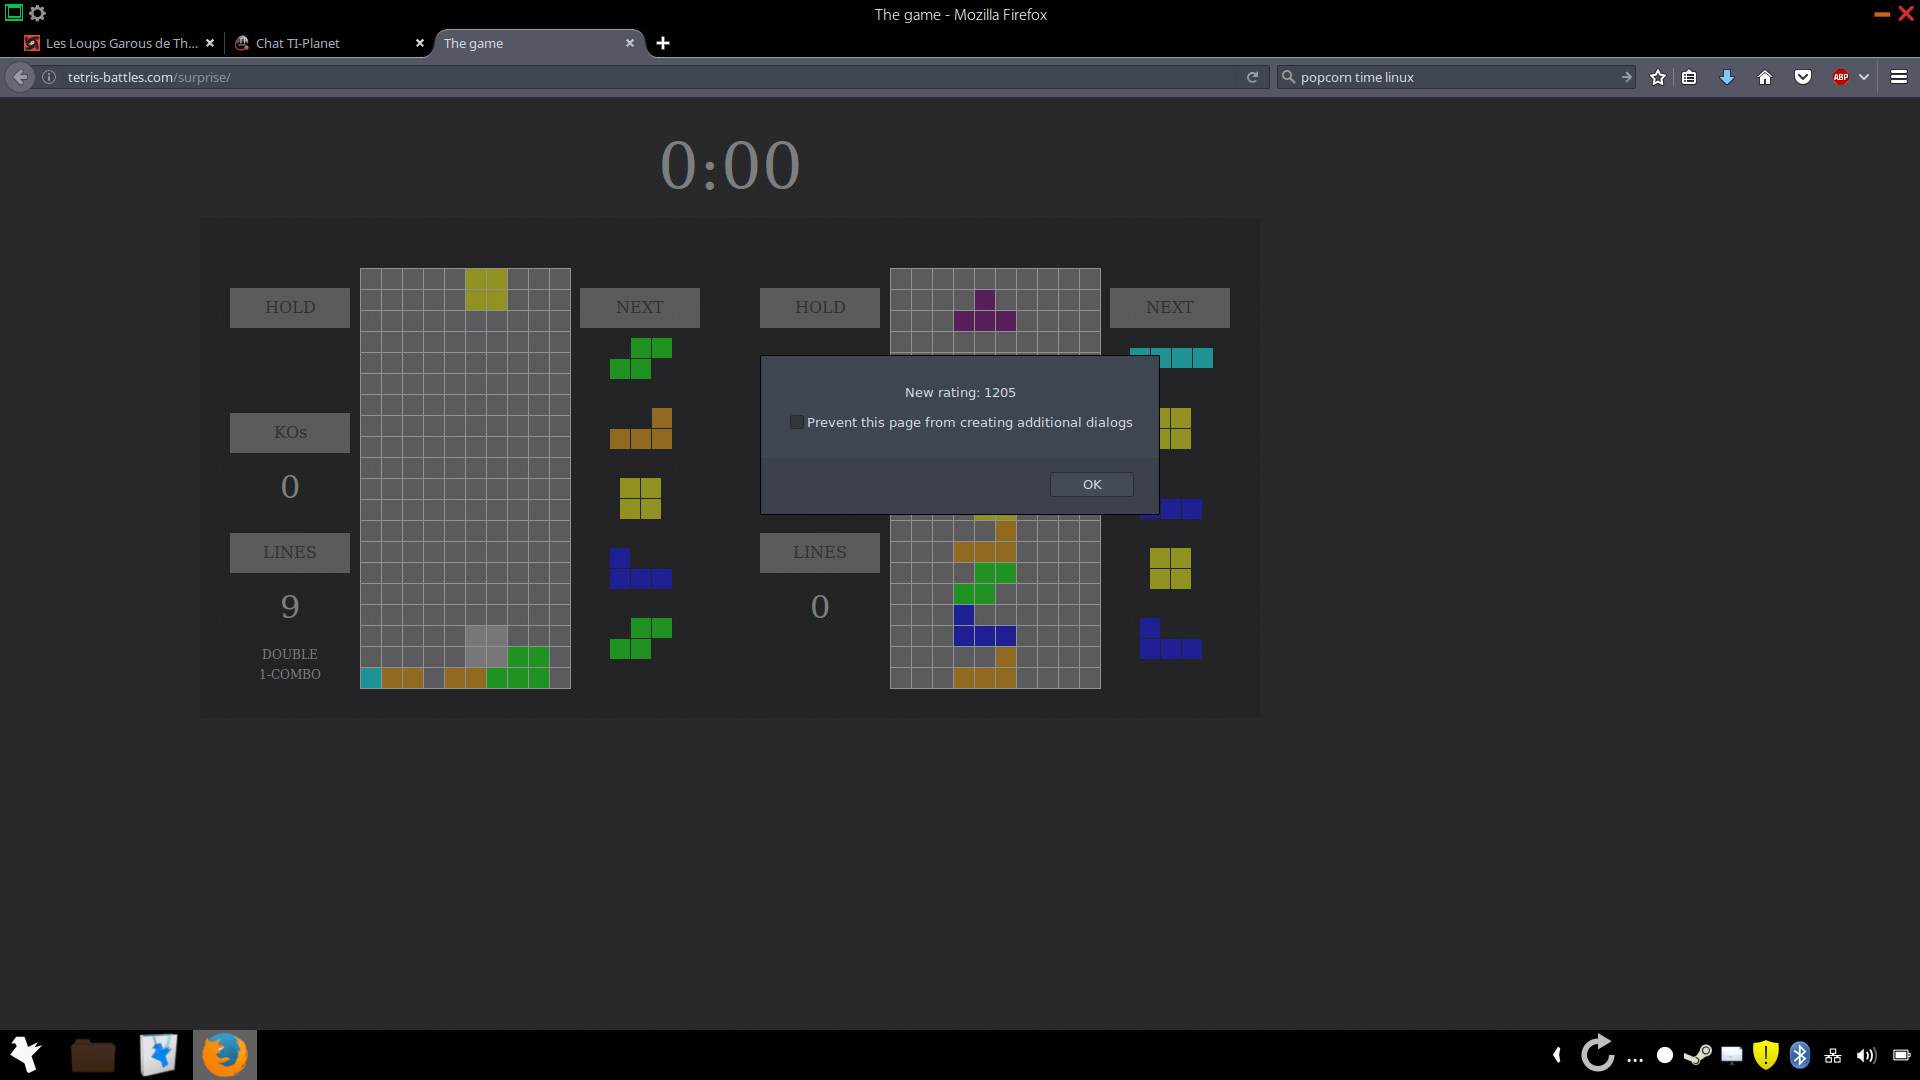This screenshot has height=1080, width=1920.
Task: Open the application launcher in taskbar
Action: tap(26, 1055)
